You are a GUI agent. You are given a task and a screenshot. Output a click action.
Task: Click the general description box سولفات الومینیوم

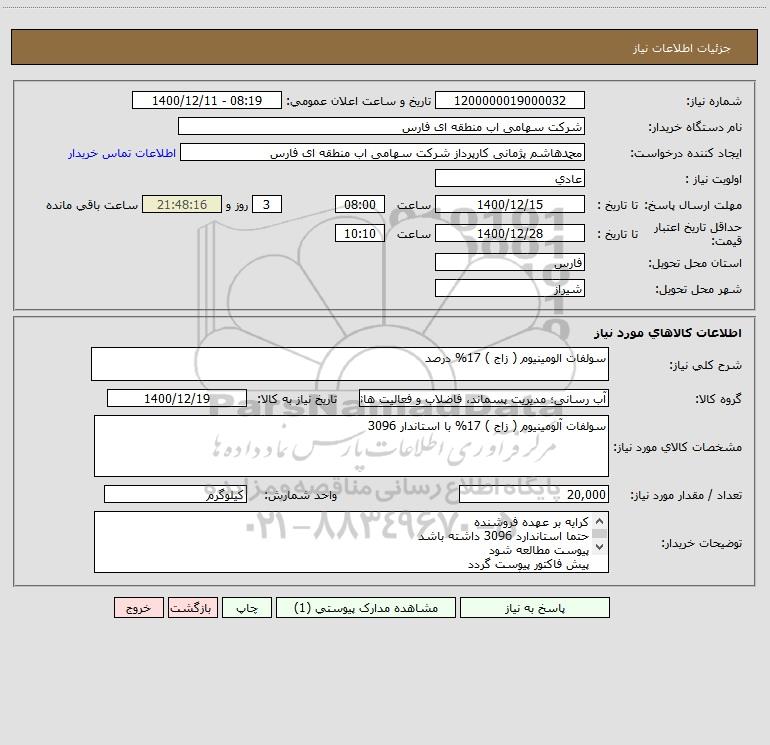coord(350,364)
